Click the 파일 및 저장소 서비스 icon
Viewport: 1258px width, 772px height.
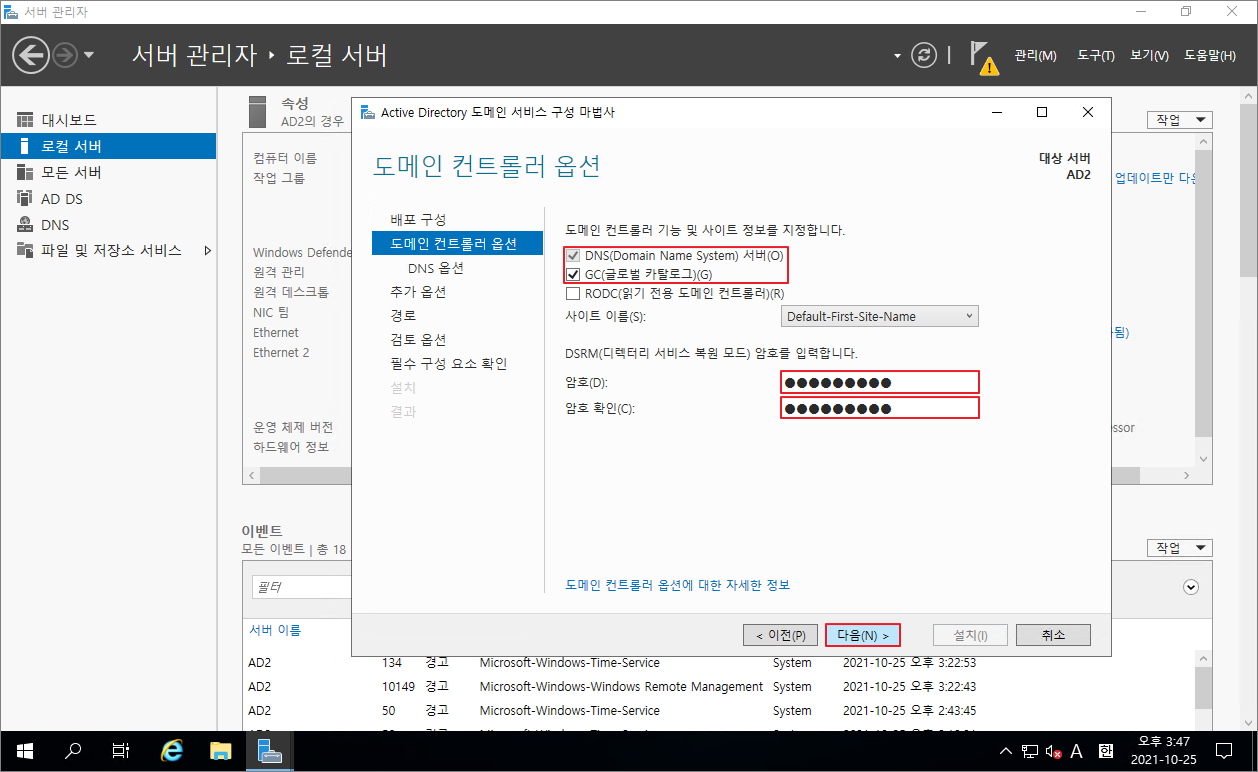(25, 250)
